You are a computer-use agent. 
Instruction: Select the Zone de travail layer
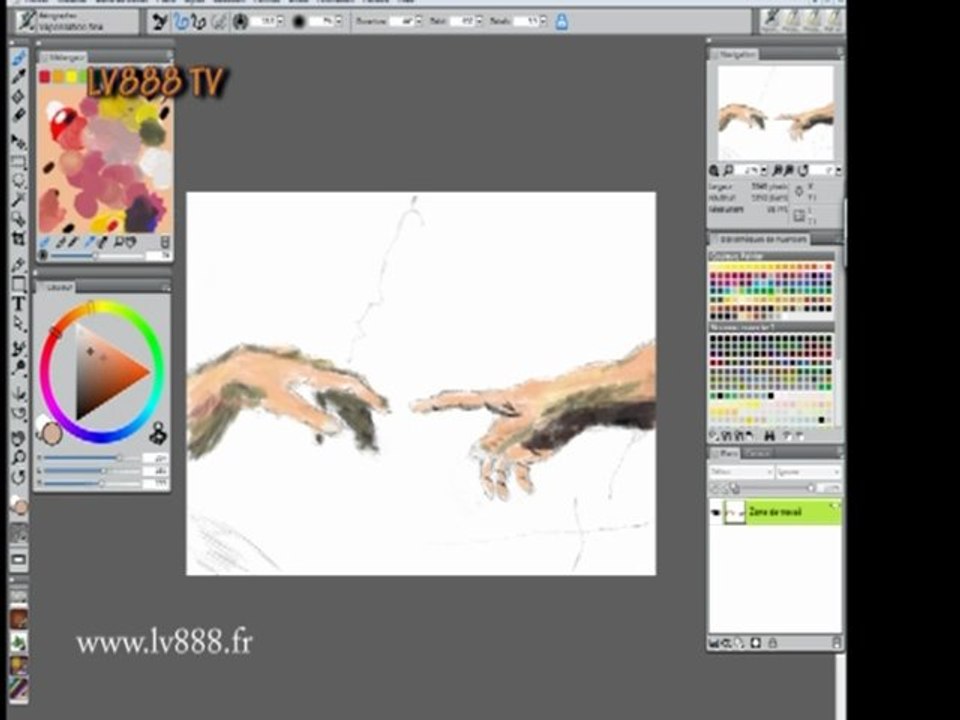[775, 512]
